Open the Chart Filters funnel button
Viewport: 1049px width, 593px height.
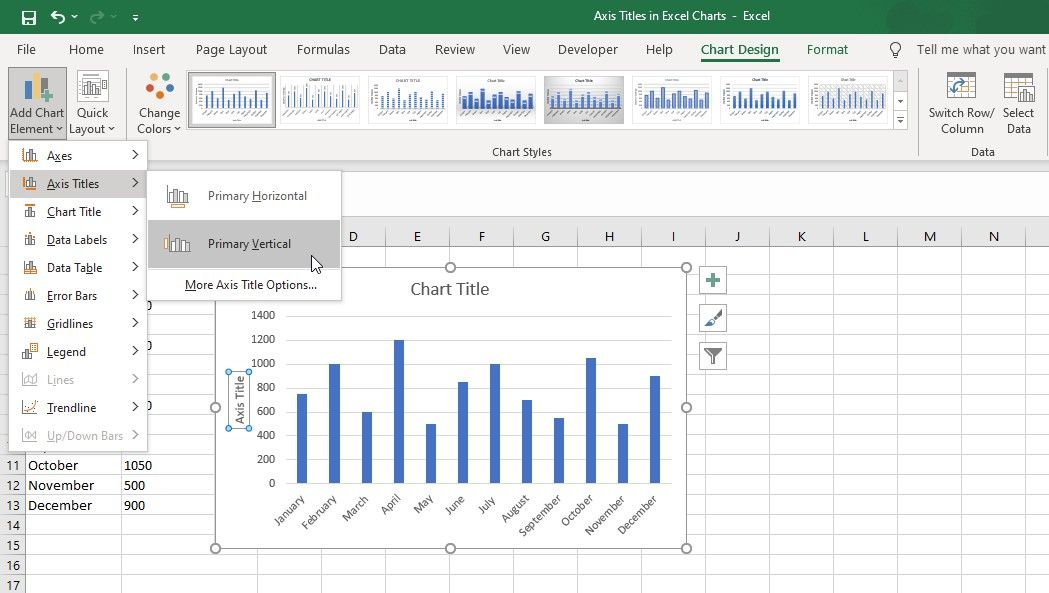click(x=713, y=355)
